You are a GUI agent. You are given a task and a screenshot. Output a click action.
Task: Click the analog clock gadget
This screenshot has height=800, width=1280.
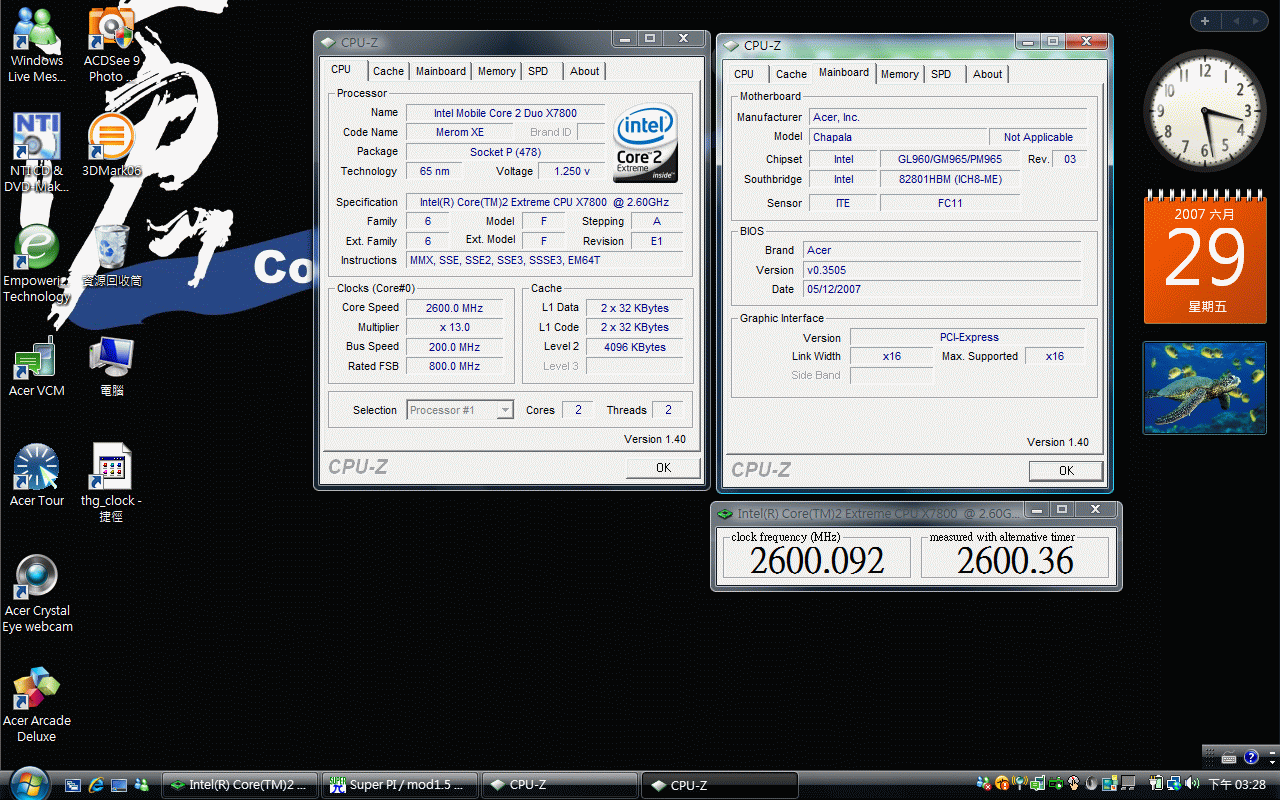click(1204, 111)
